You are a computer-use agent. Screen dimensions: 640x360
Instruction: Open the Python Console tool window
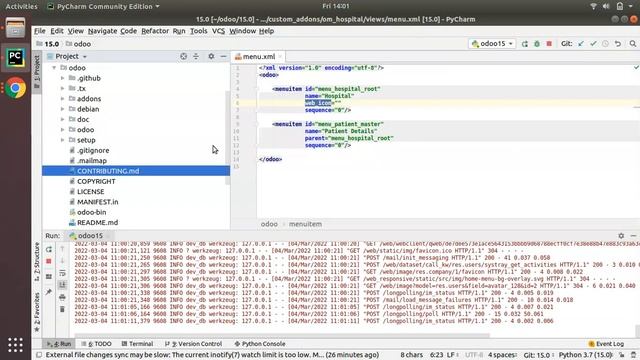tap(260, 344)
